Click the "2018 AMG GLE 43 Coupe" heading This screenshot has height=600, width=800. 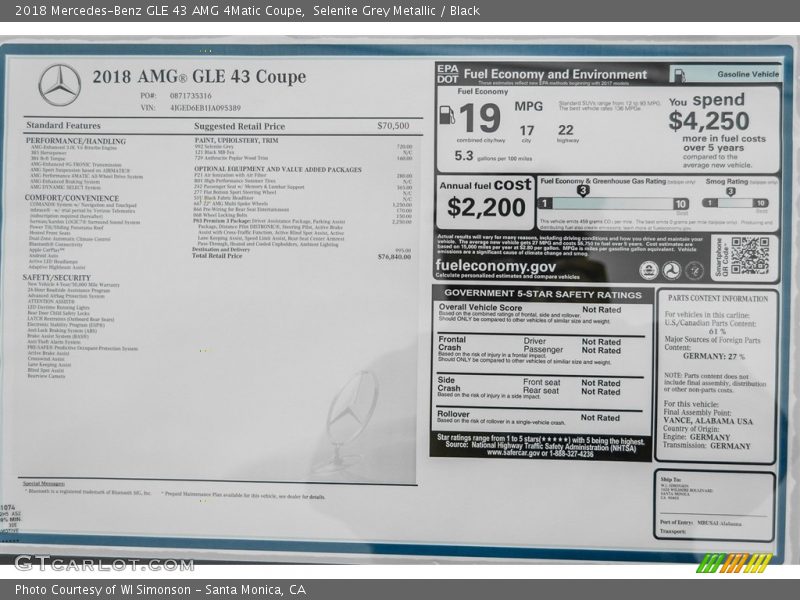point(199,77)
